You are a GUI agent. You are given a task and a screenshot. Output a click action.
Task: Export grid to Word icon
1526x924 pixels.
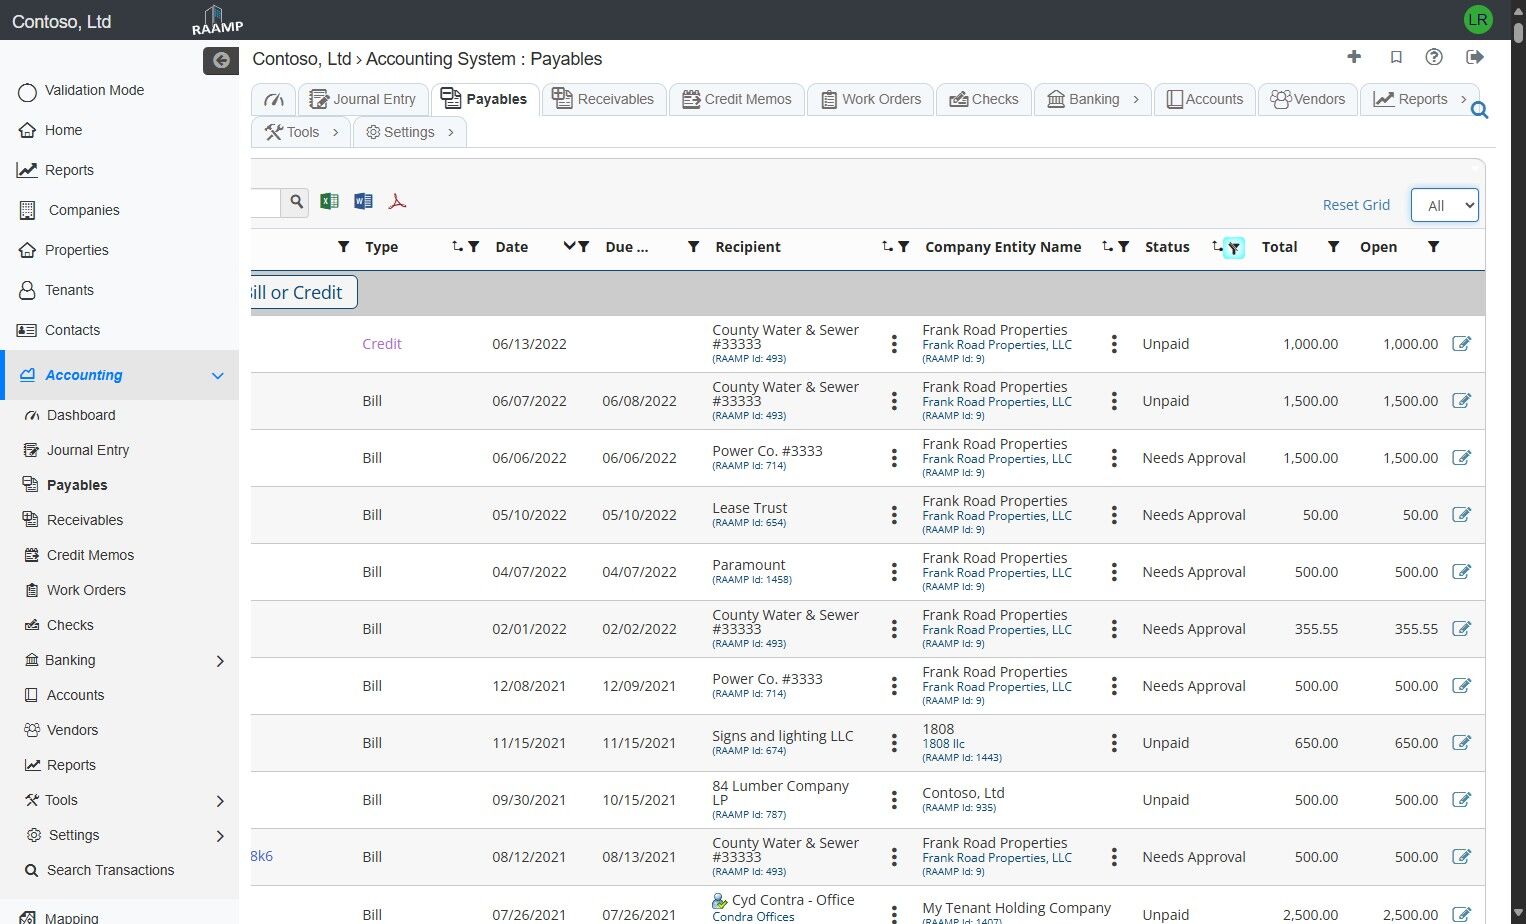coord(363,201)
